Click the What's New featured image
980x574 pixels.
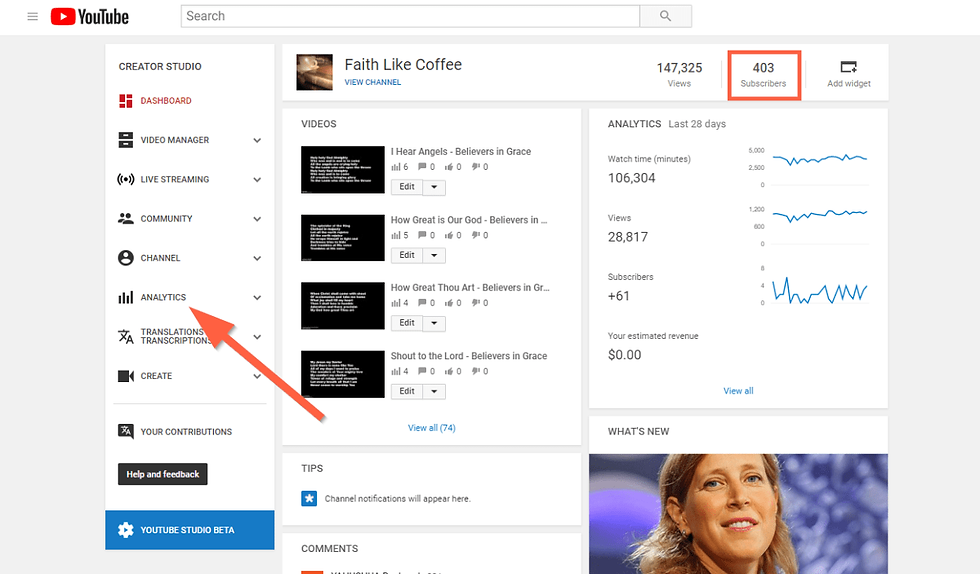point(738,514)
